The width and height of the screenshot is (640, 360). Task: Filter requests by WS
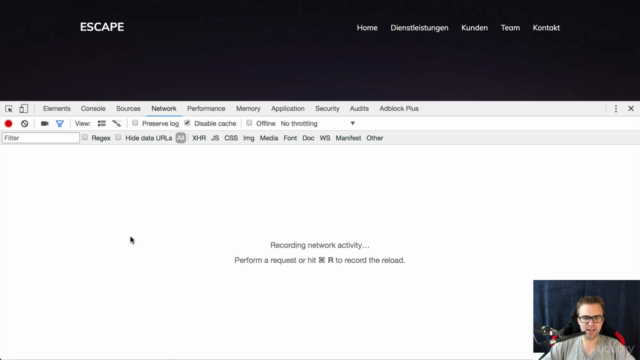325,138
